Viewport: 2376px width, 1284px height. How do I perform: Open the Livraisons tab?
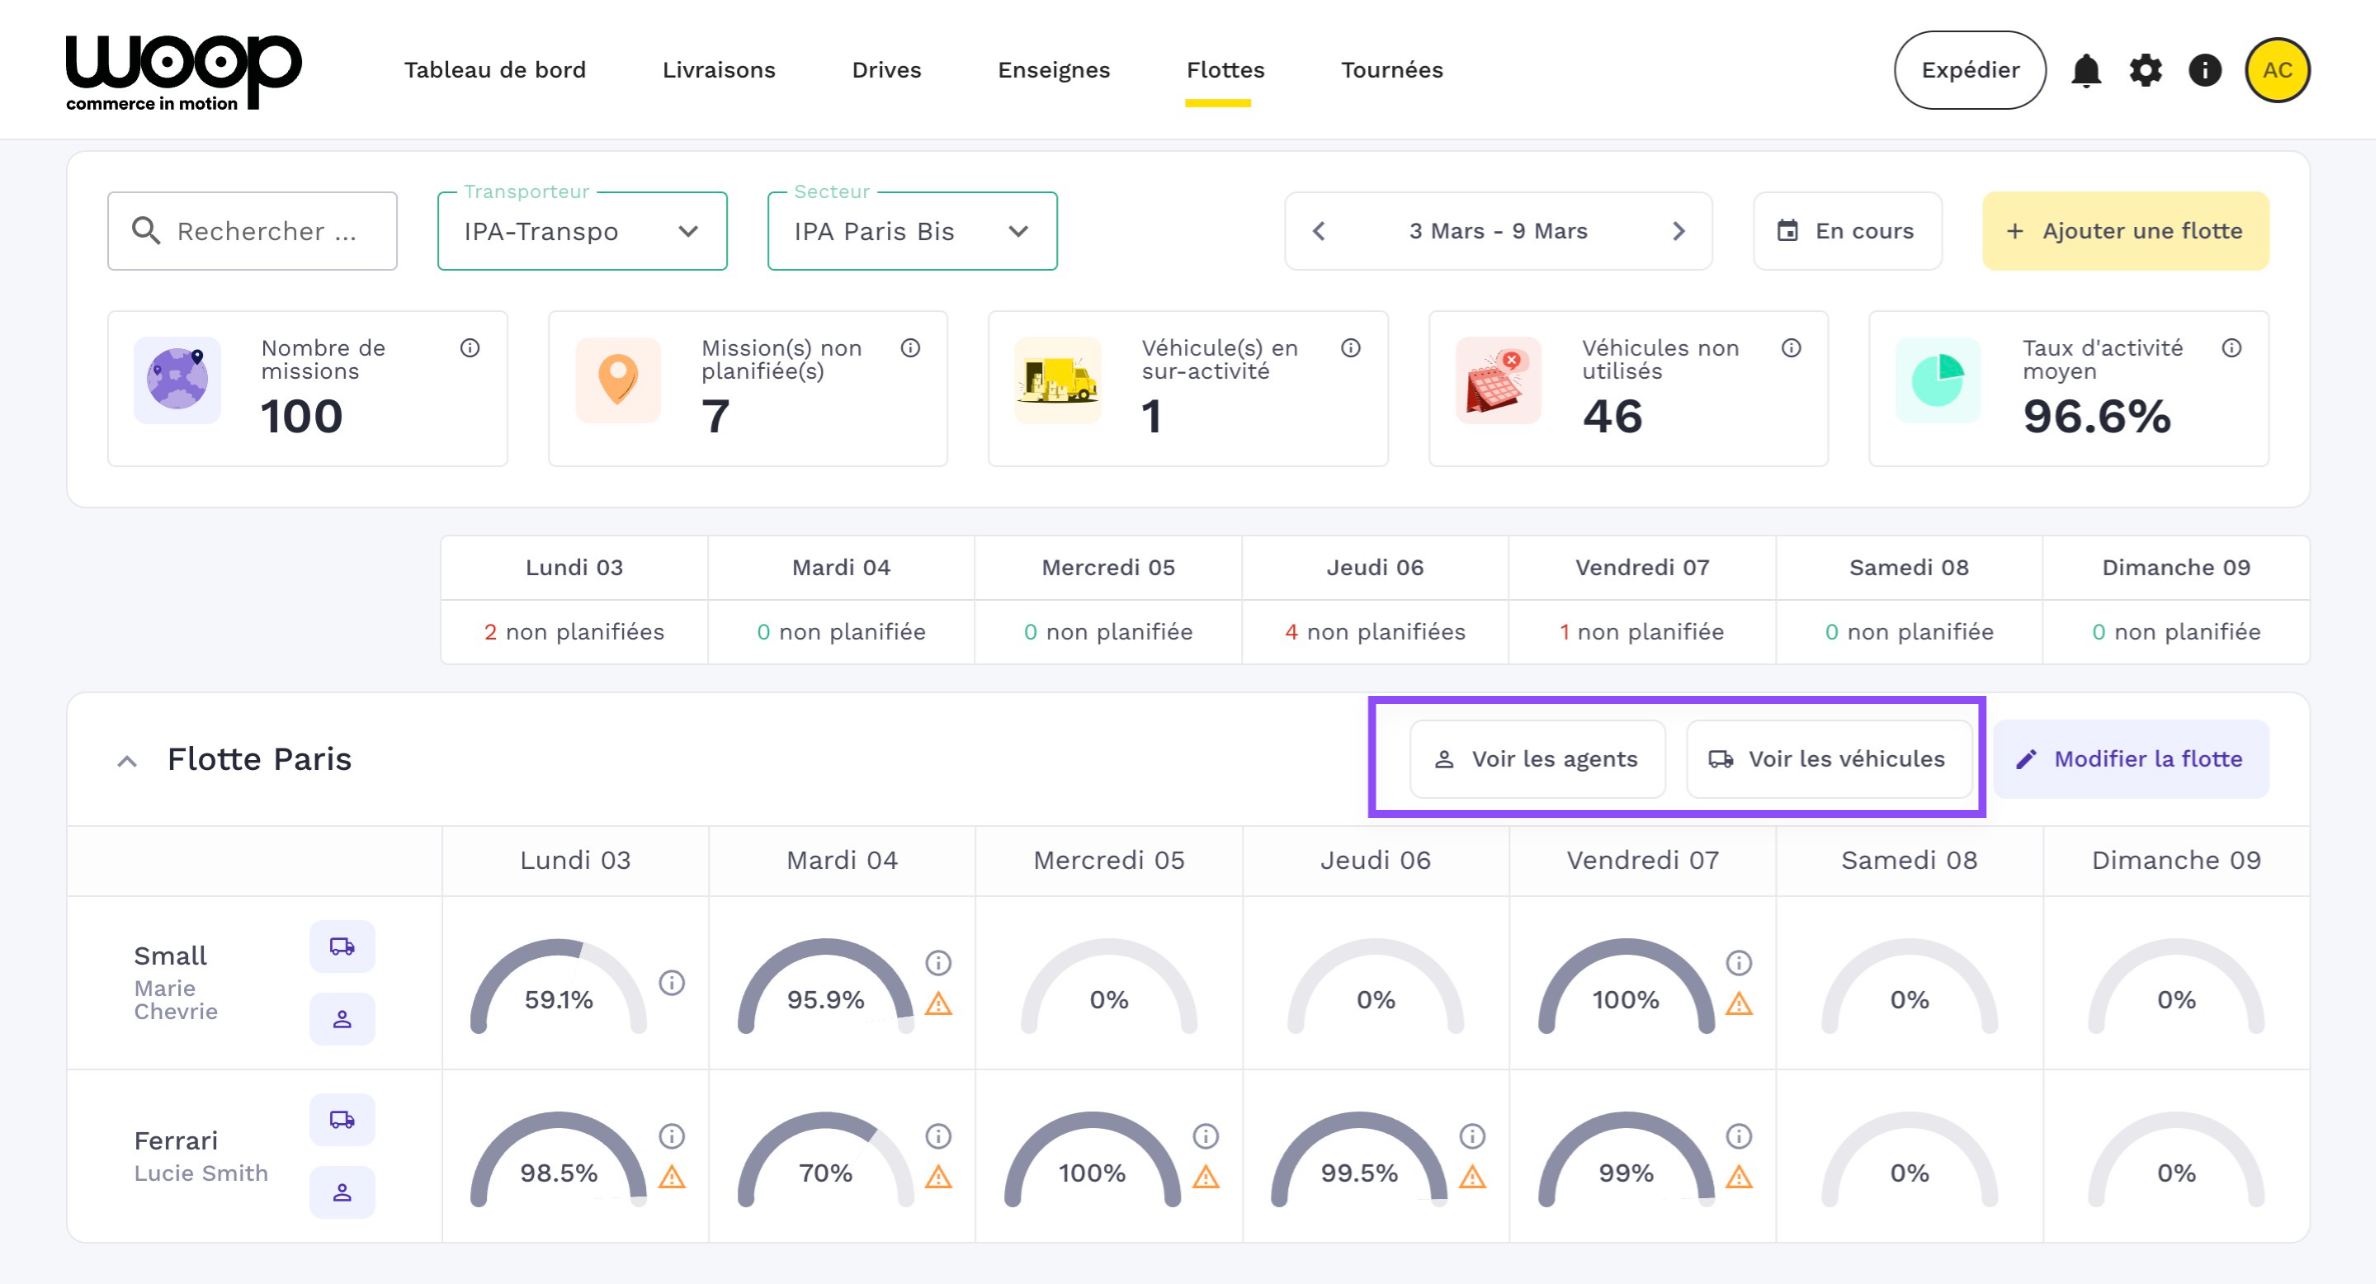[718, 70]
